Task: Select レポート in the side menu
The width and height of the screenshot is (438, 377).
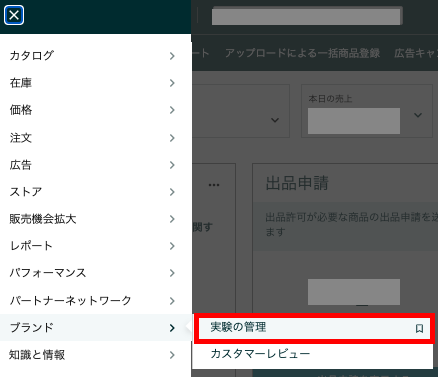Action: coord(96,246)
